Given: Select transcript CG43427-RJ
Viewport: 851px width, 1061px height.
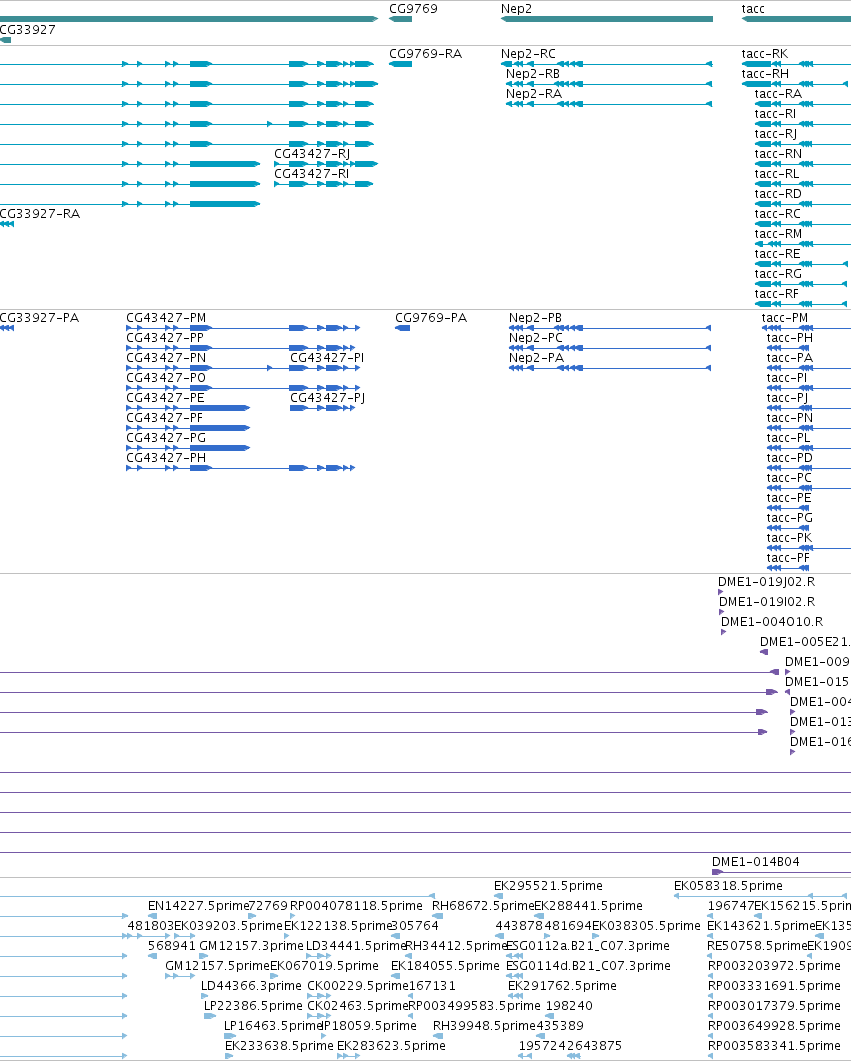Looking at the screenshot, I should coord(312,154).
